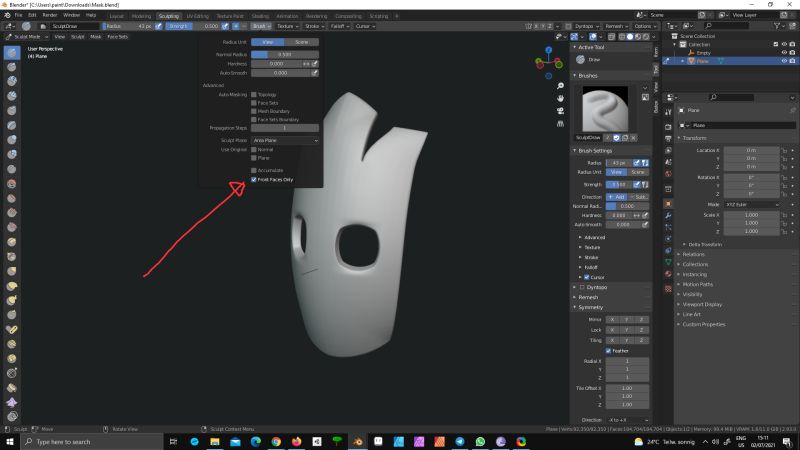Screen dimensions: 800x450
Task: Open the Render menu
Action: click(x=49, y=15)
